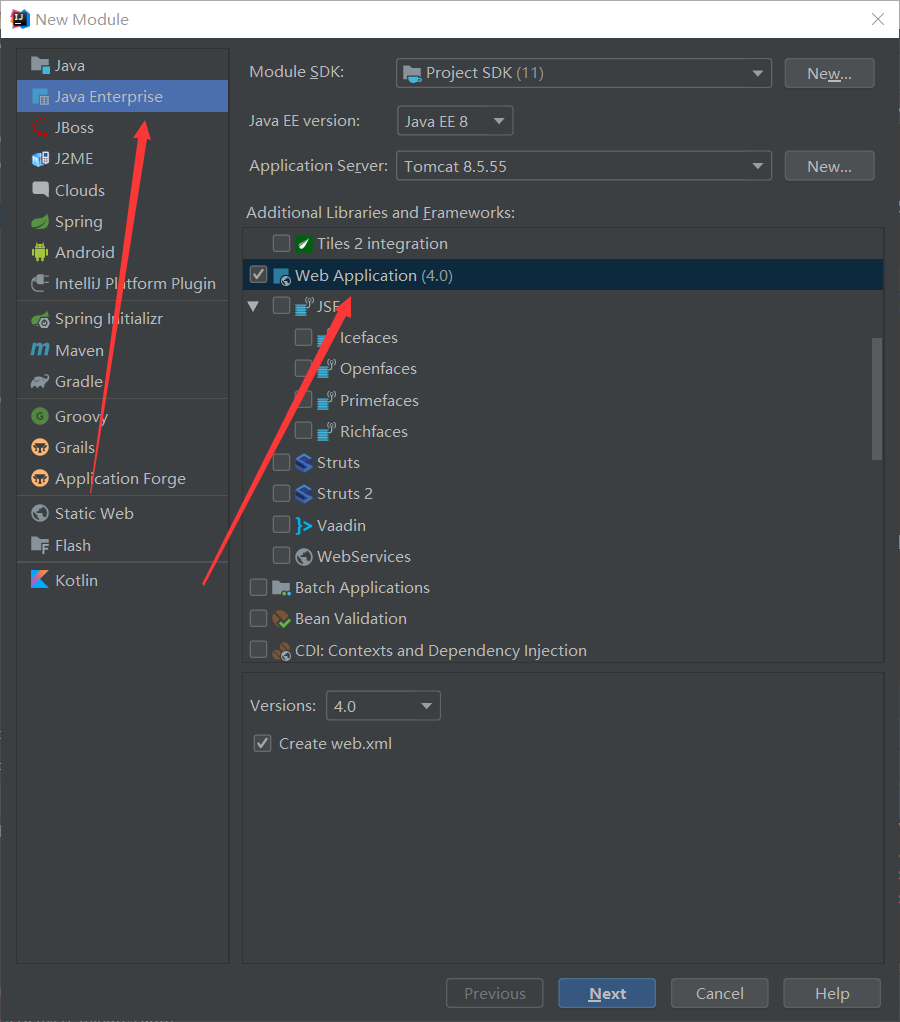Open the Java EE version dropdown
The image size is (900, 1022).
455,121
